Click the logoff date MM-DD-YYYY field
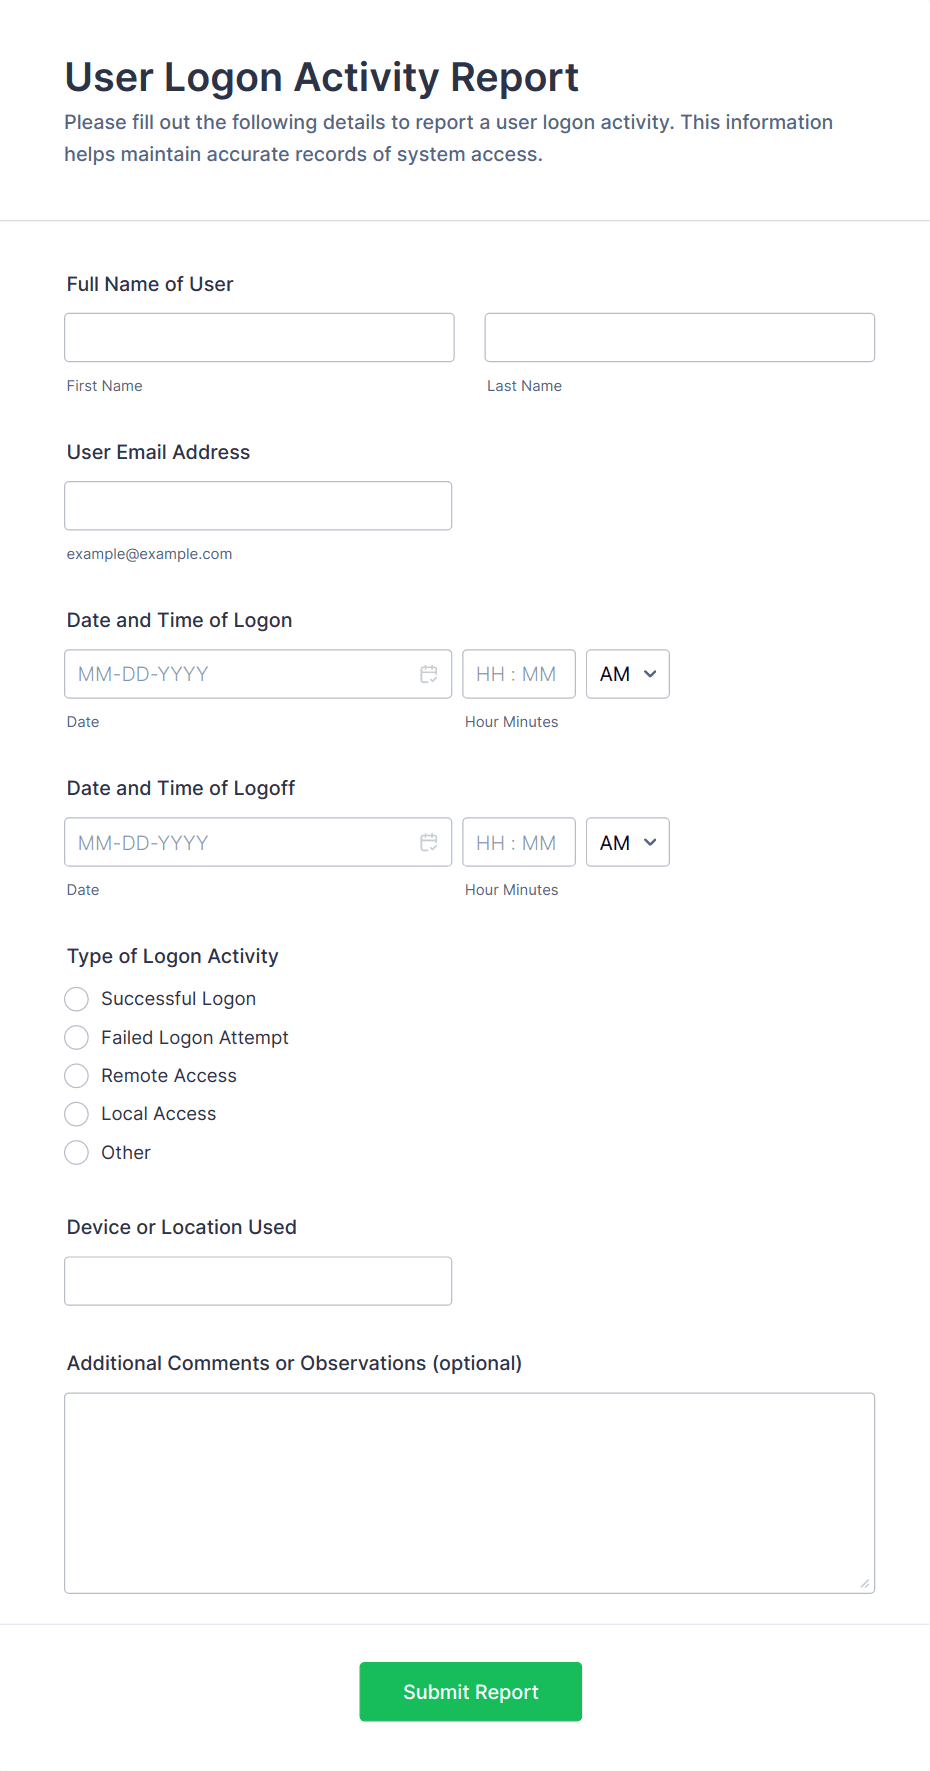This screenshot has height=1771, width=930. point(240,842)
